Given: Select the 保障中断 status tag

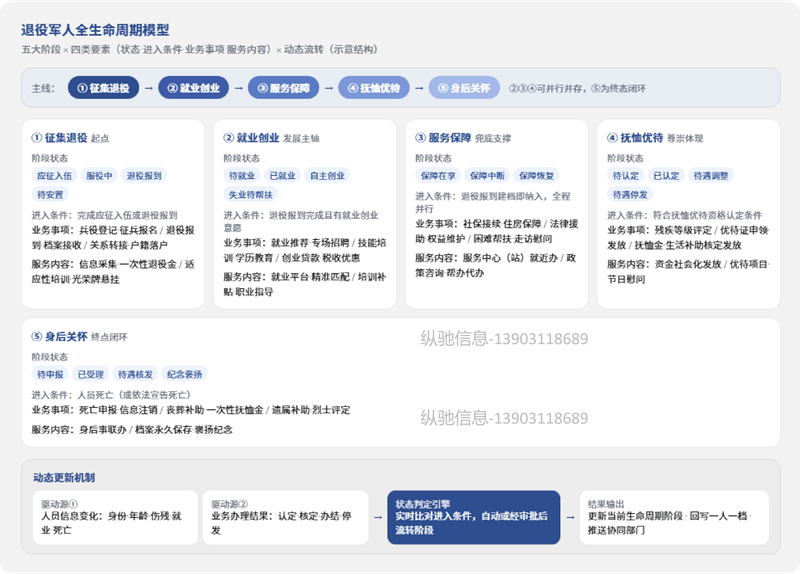Looking at the screenshot, I should (487, 176).
